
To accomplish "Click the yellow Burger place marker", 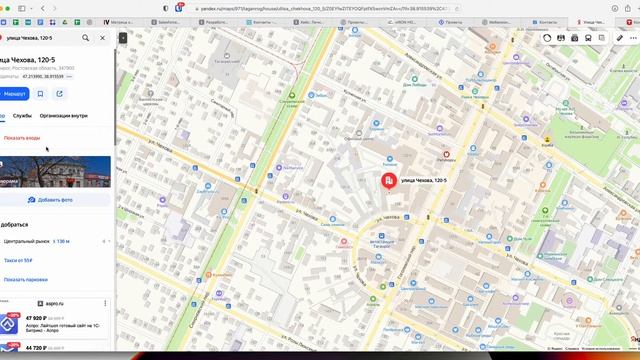I will click(547, 140).
